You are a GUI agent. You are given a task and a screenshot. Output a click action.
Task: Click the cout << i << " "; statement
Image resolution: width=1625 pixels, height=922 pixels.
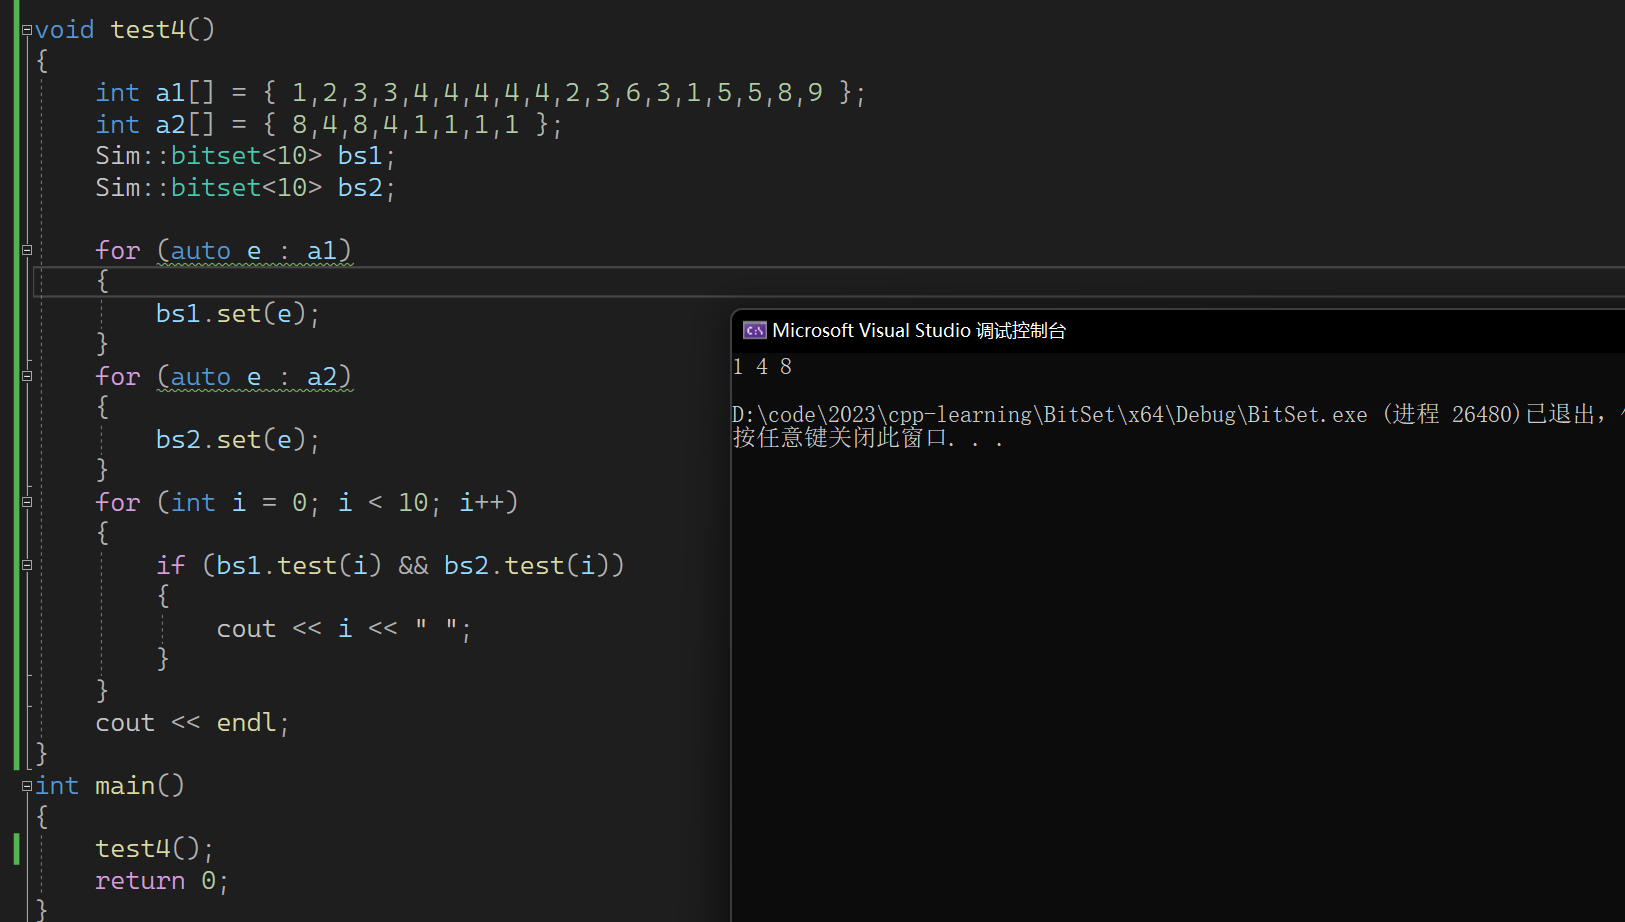coord(344,629)
